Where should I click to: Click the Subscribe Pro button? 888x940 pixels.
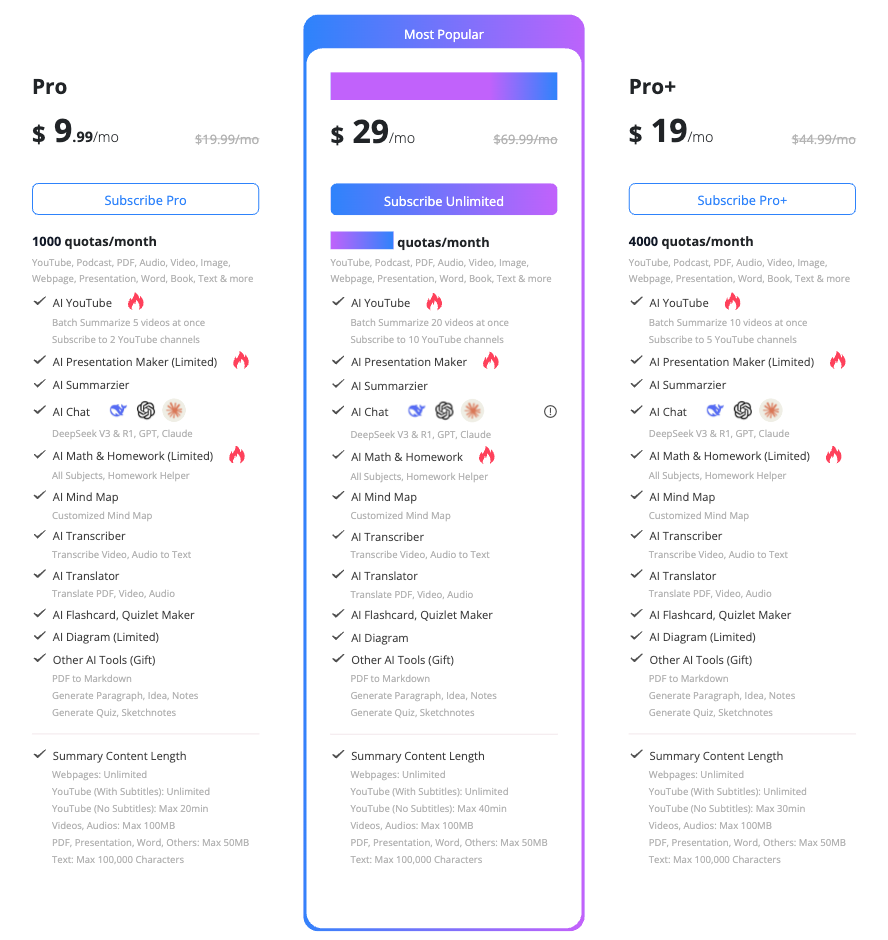coord(145,200)
